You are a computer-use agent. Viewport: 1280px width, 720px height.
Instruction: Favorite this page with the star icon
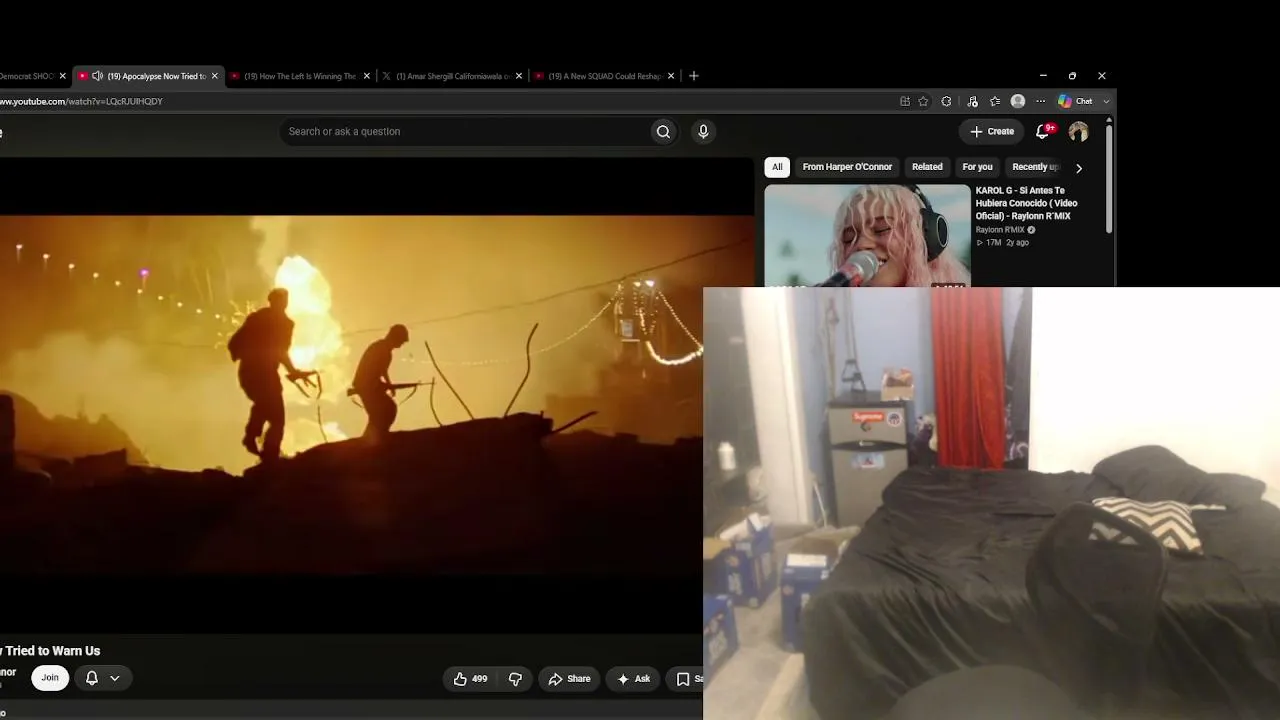pyautogui.click(x=923, y=101)
